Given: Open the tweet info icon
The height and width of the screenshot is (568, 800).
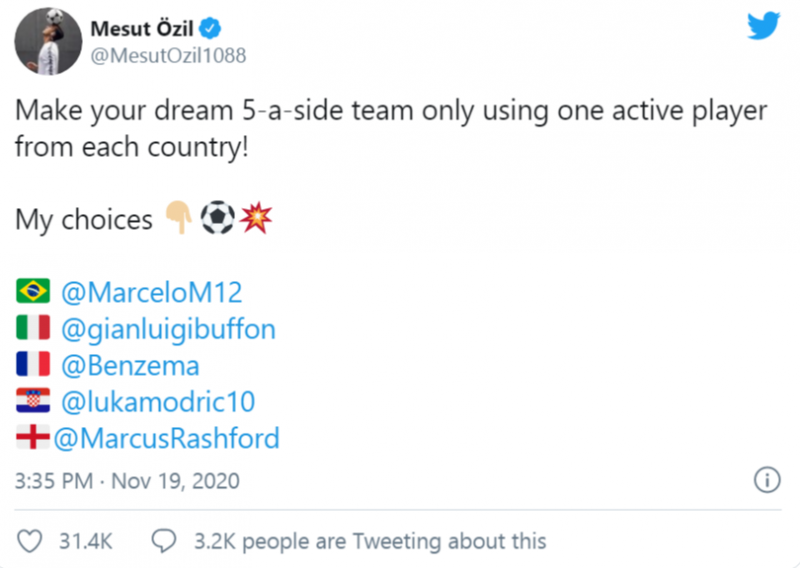Looking at the screenshot, I should (766, 480).
